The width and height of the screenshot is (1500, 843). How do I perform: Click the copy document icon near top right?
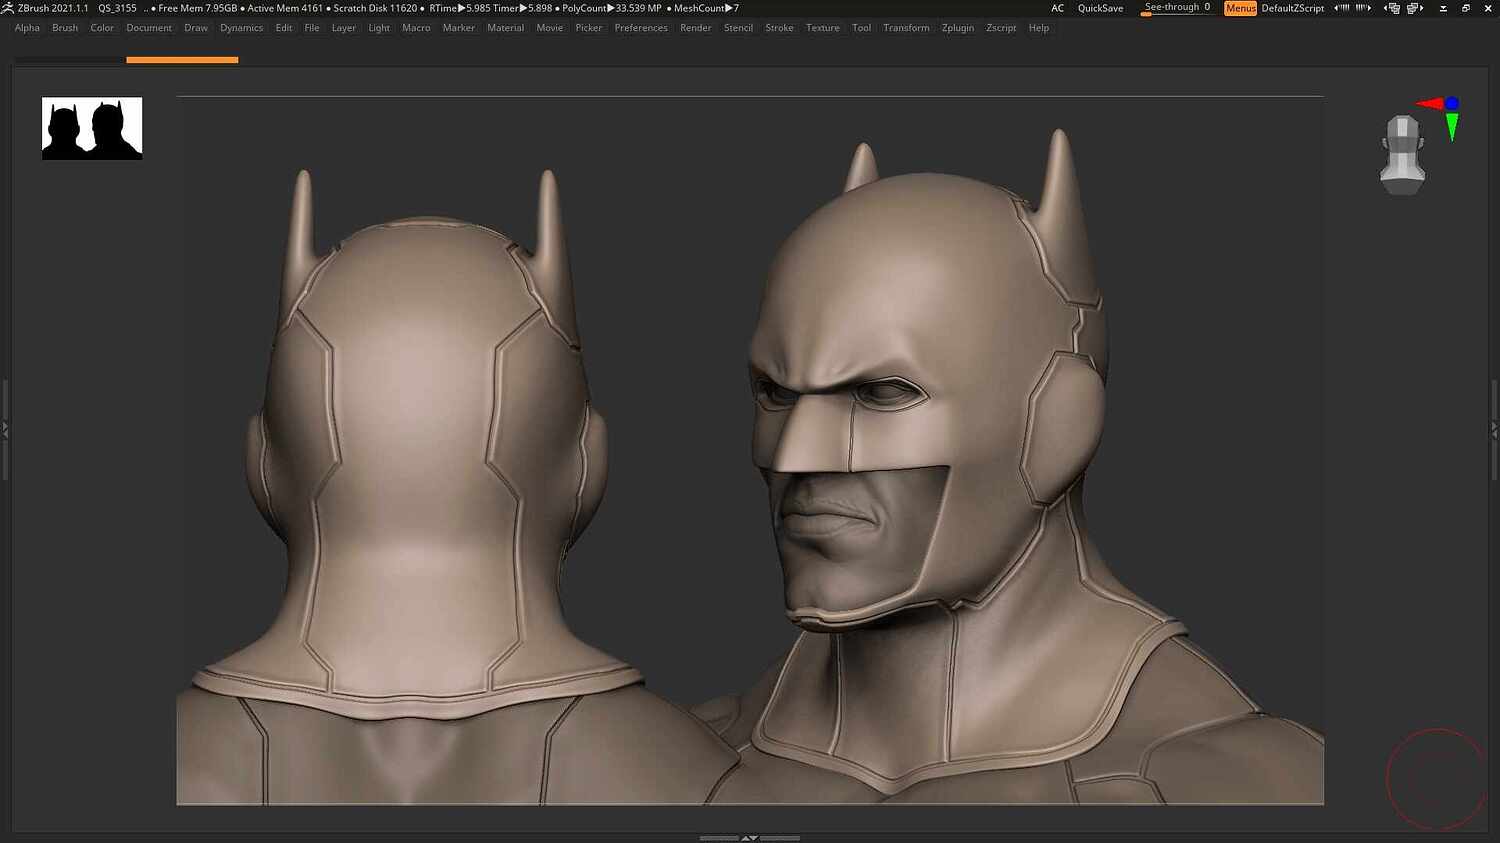[1393, 8]
